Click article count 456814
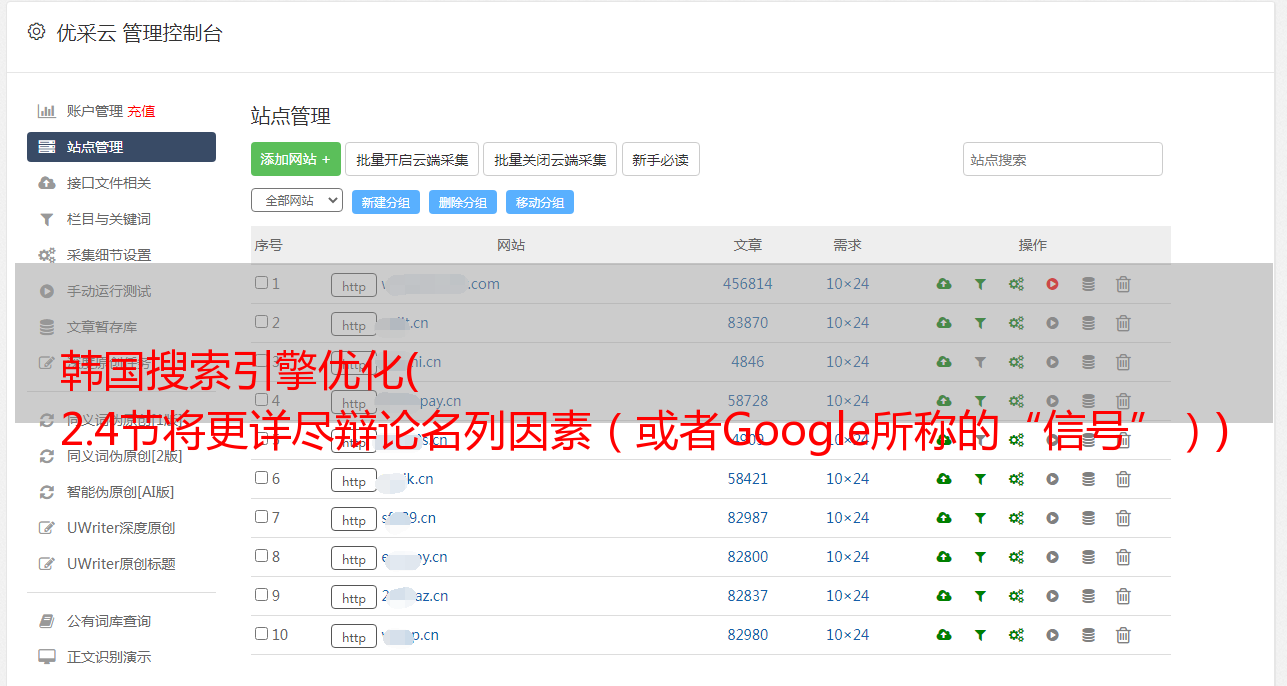Viewport: 1287px width, 686px height. (x=748, y=284)
